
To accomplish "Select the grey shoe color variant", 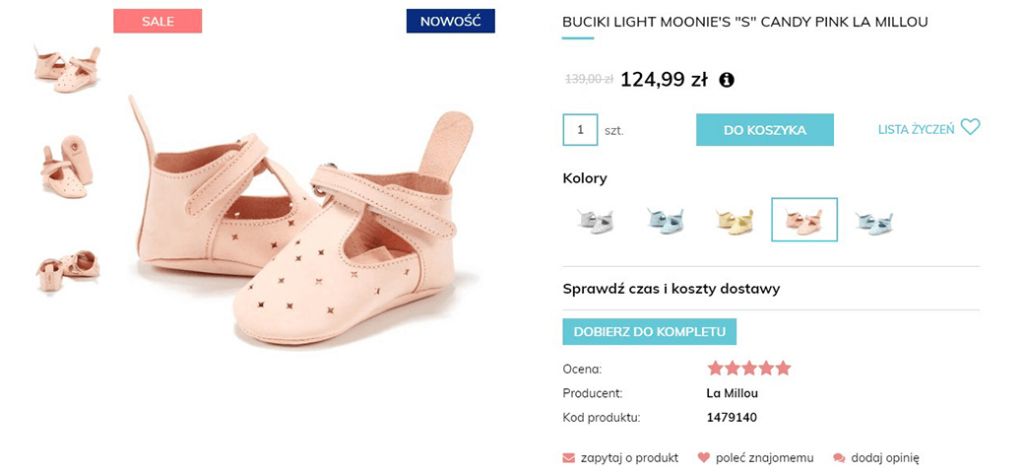I will [595, 220].
